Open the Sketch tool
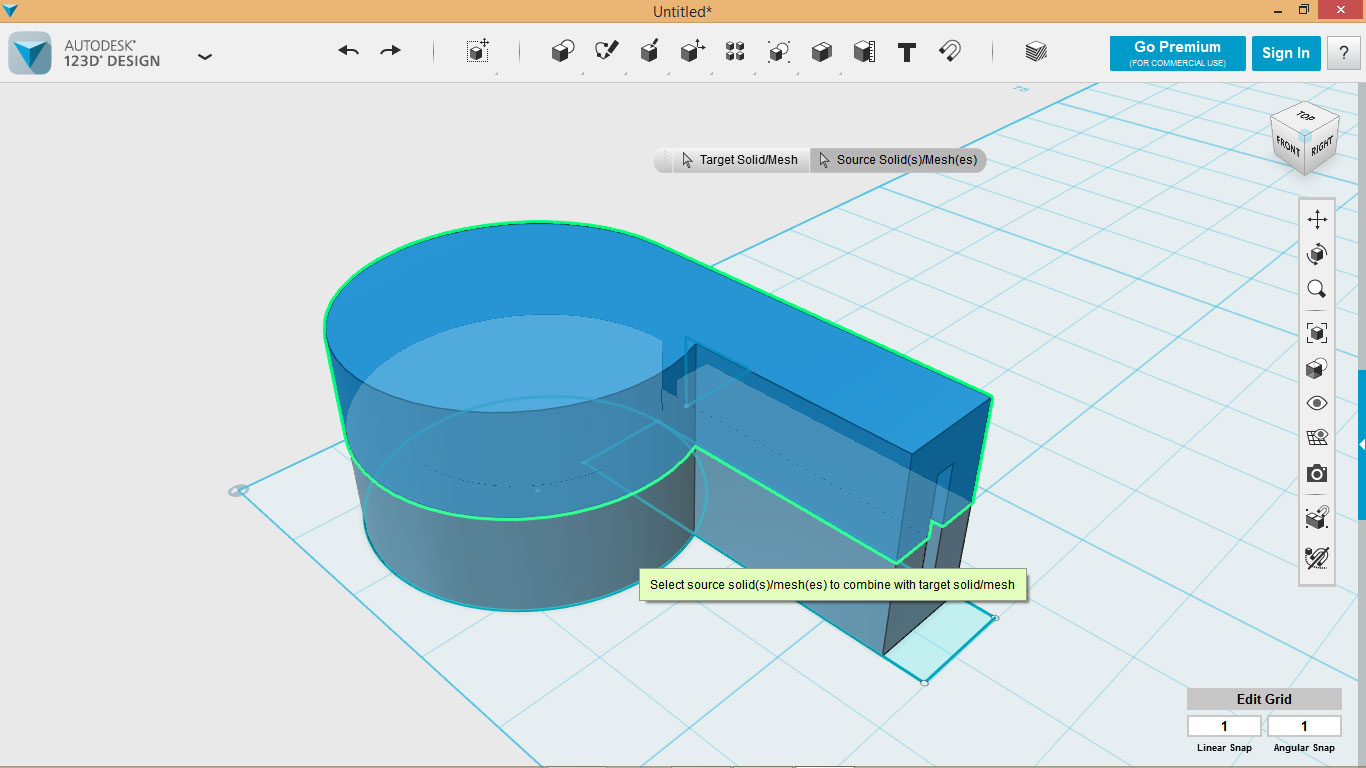The image size is (1366, 768). (605, 52)
